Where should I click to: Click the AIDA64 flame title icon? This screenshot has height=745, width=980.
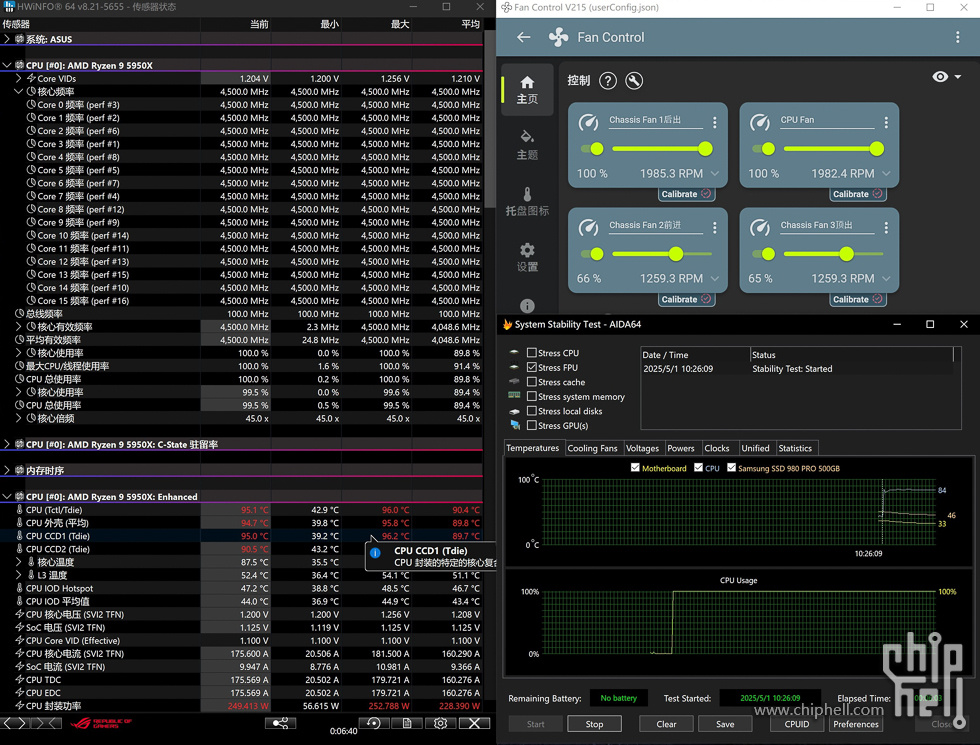508,324
